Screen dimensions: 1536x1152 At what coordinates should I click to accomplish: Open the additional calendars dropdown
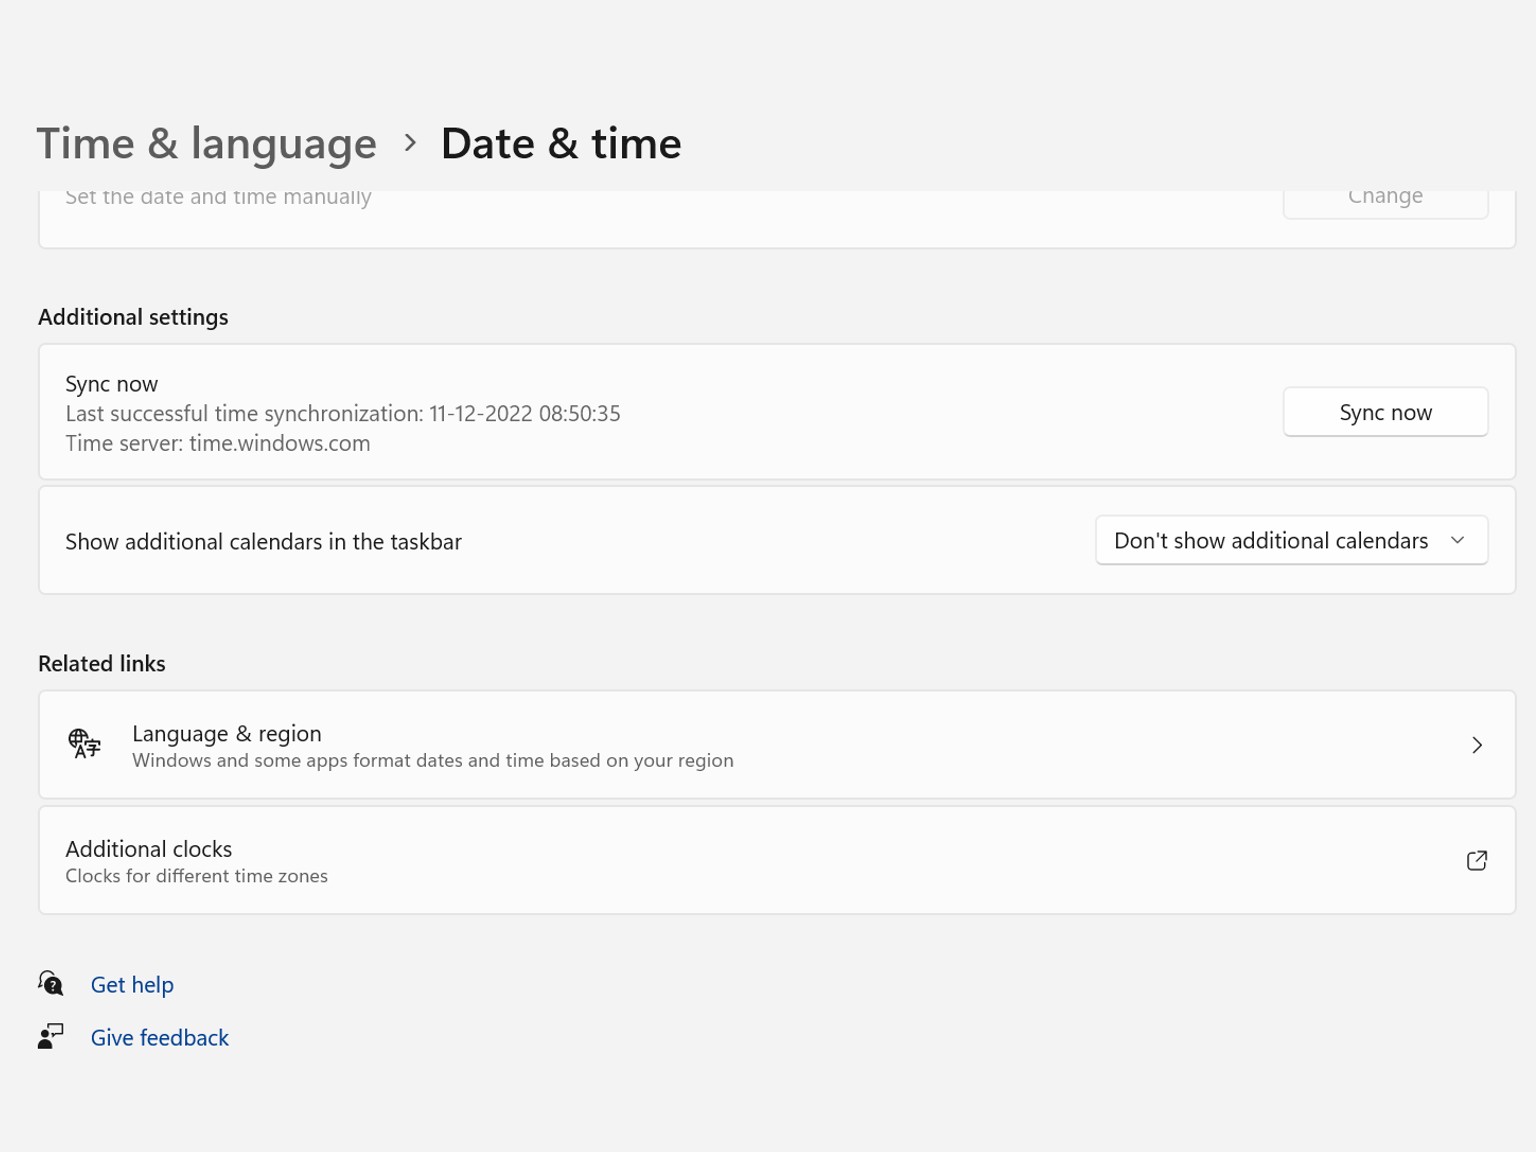click(x=1290, y=541)
